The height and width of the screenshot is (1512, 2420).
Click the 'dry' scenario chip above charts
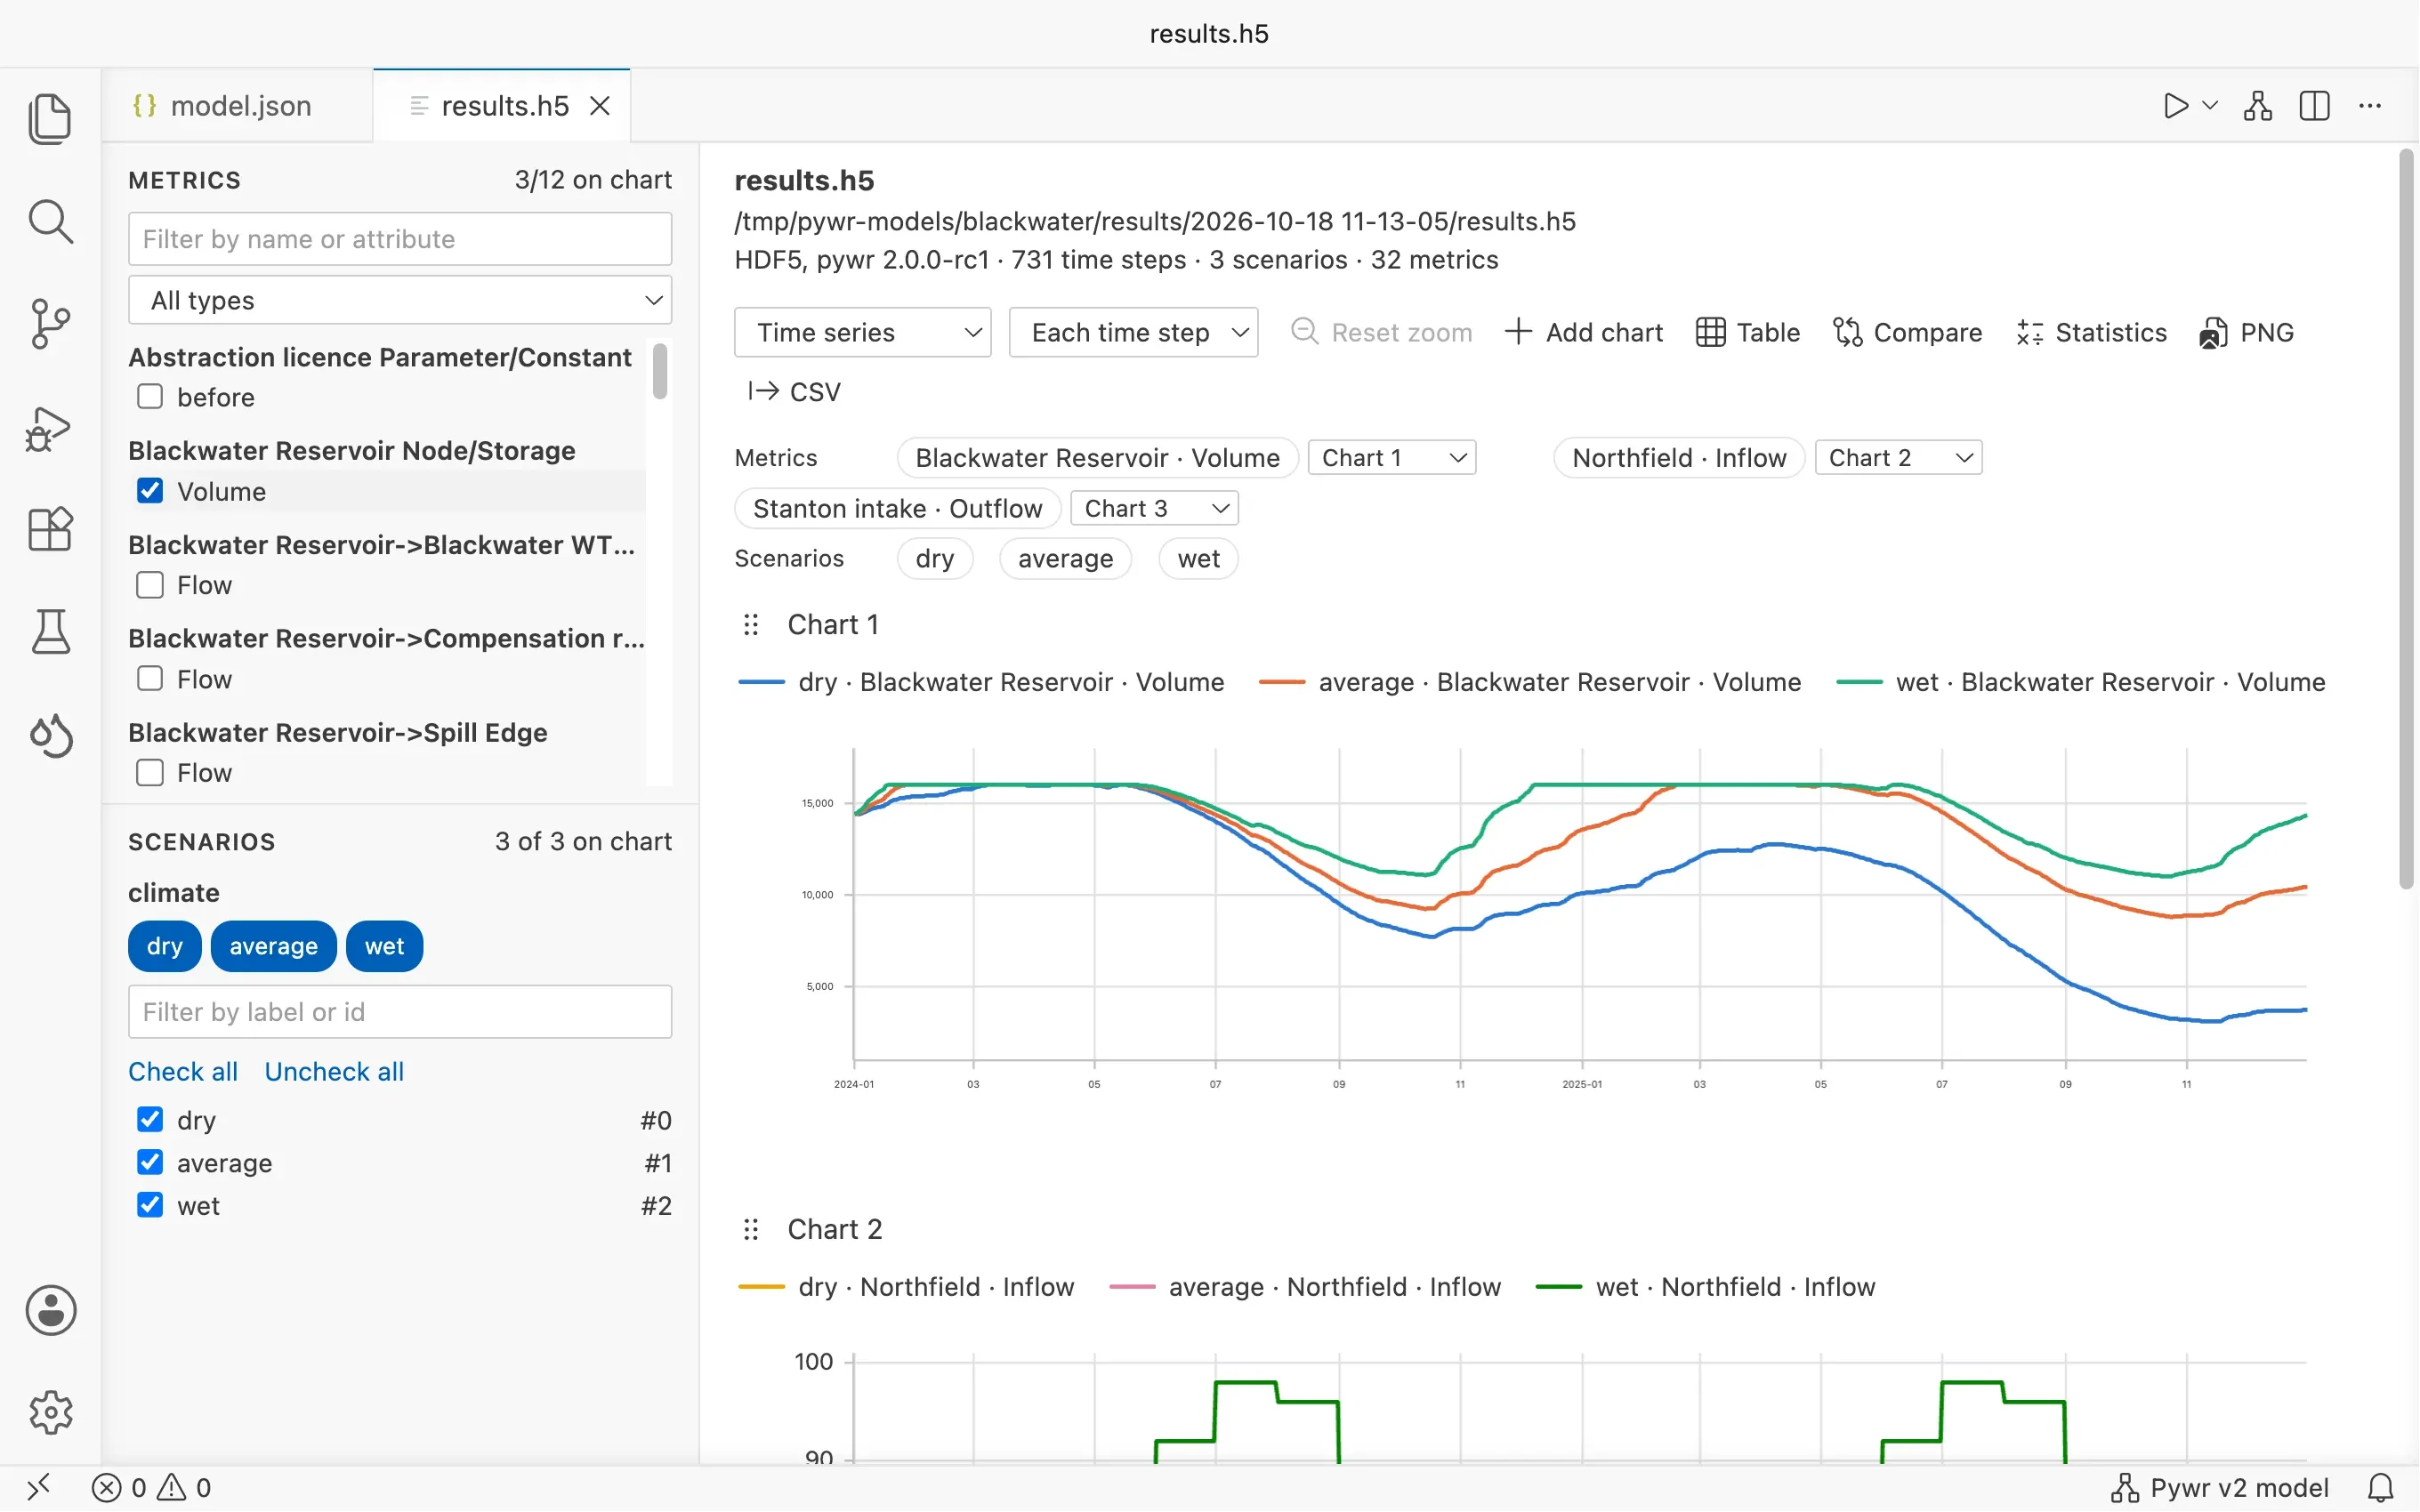tap(934, 558)
